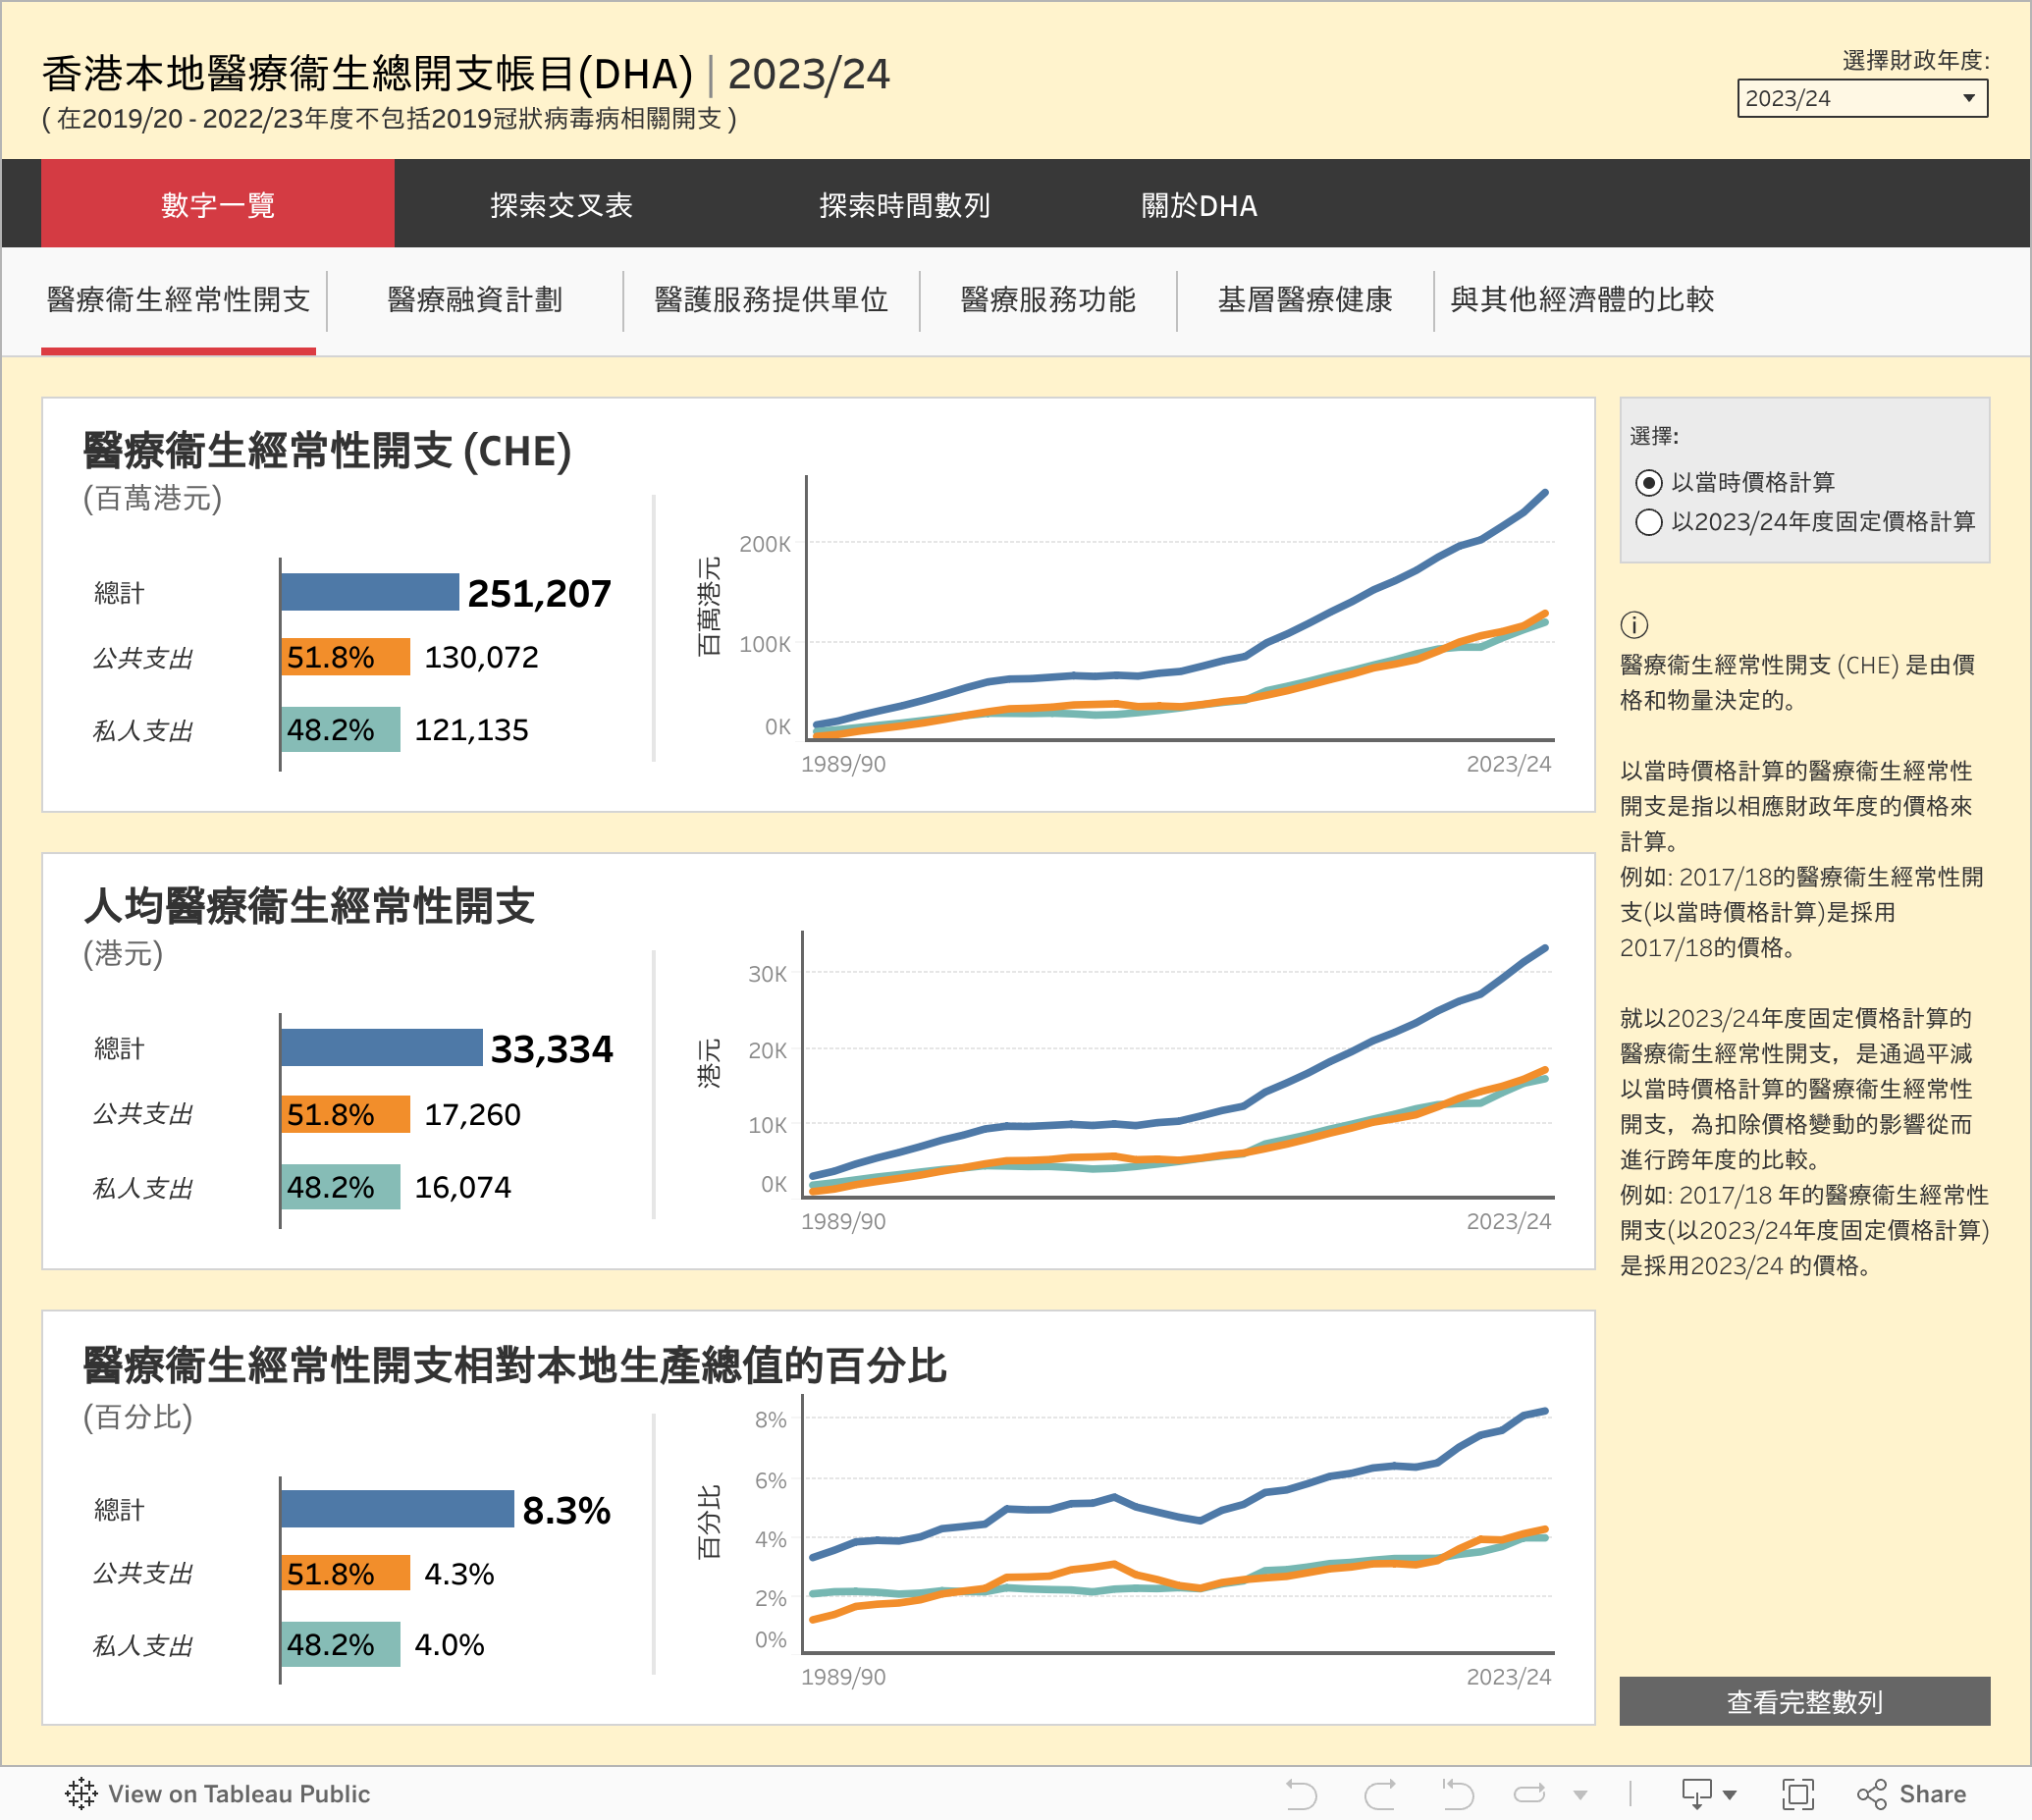Viewport: 2032px width, 1820px height.
Task: Click the Revert (reset view) icon
Action: click(x=1457, y=1794)
